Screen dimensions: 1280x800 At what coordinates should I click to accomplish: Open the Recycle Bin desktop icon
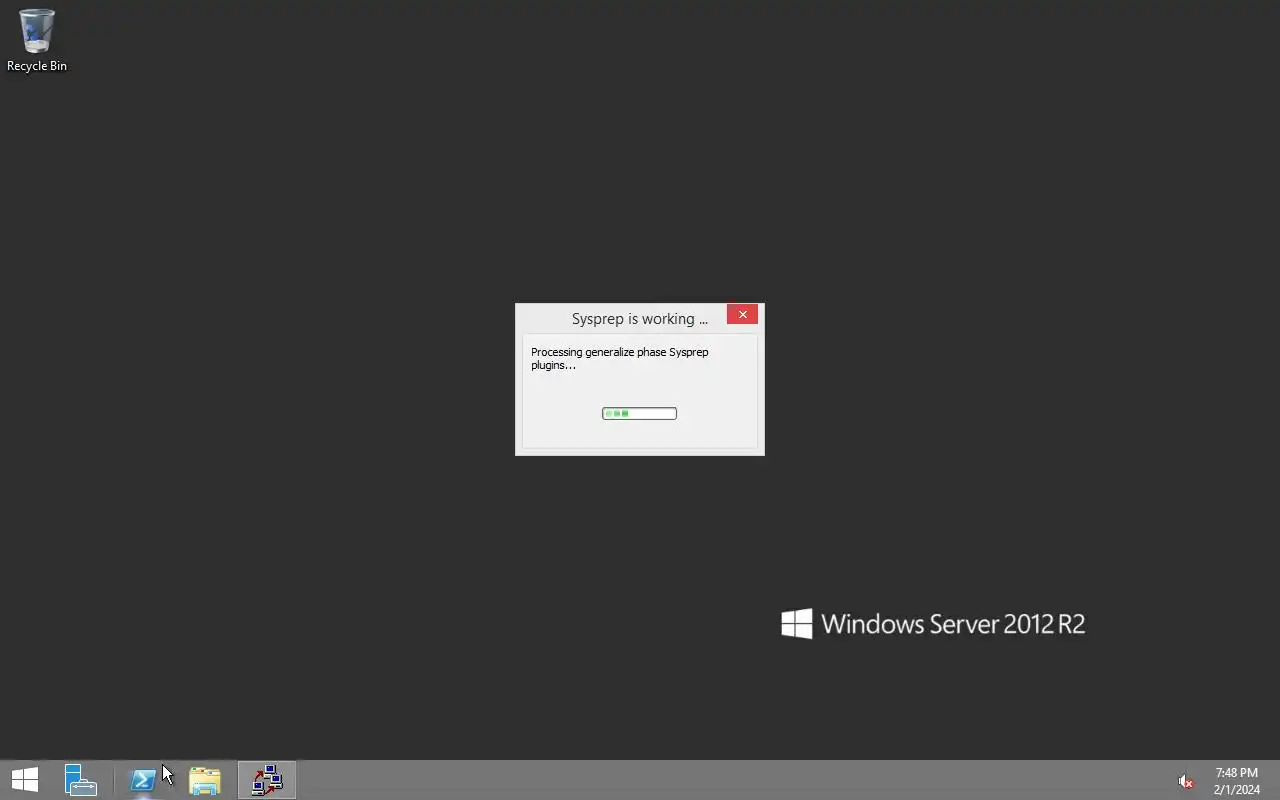click(37, 40)
